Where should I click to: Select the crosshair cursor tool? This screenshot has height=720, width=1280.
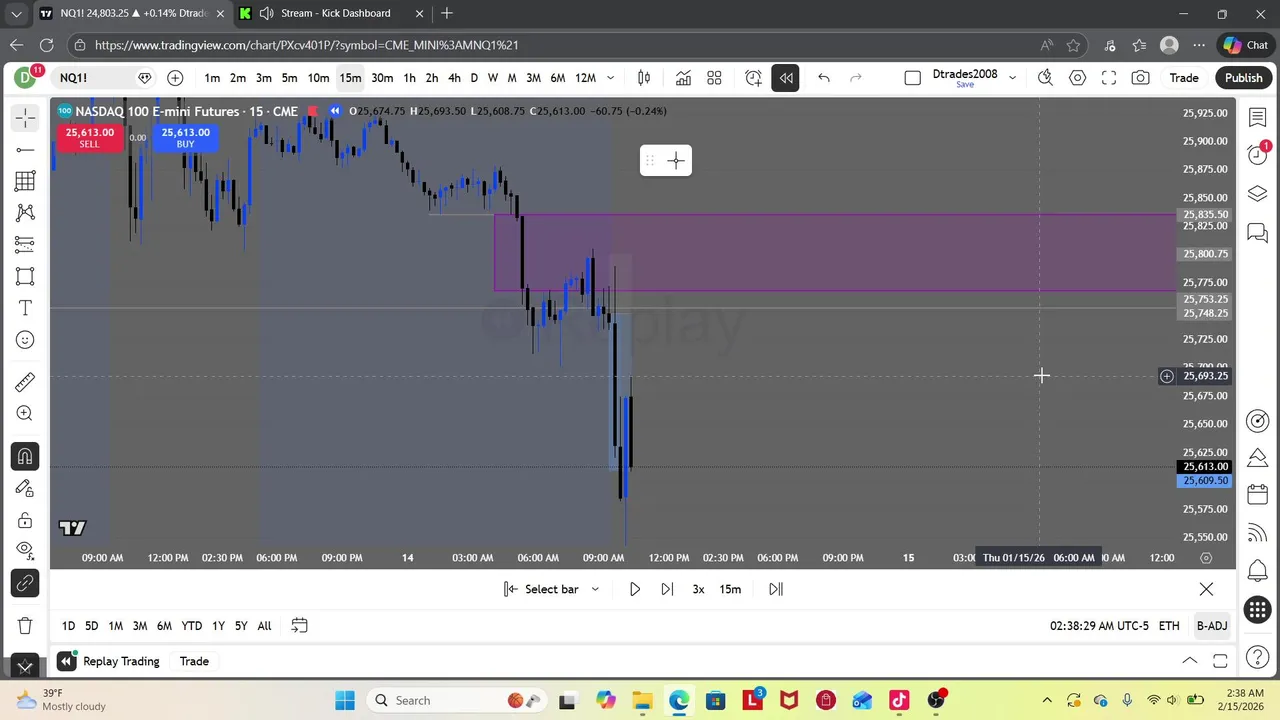(x=25, y=118)
